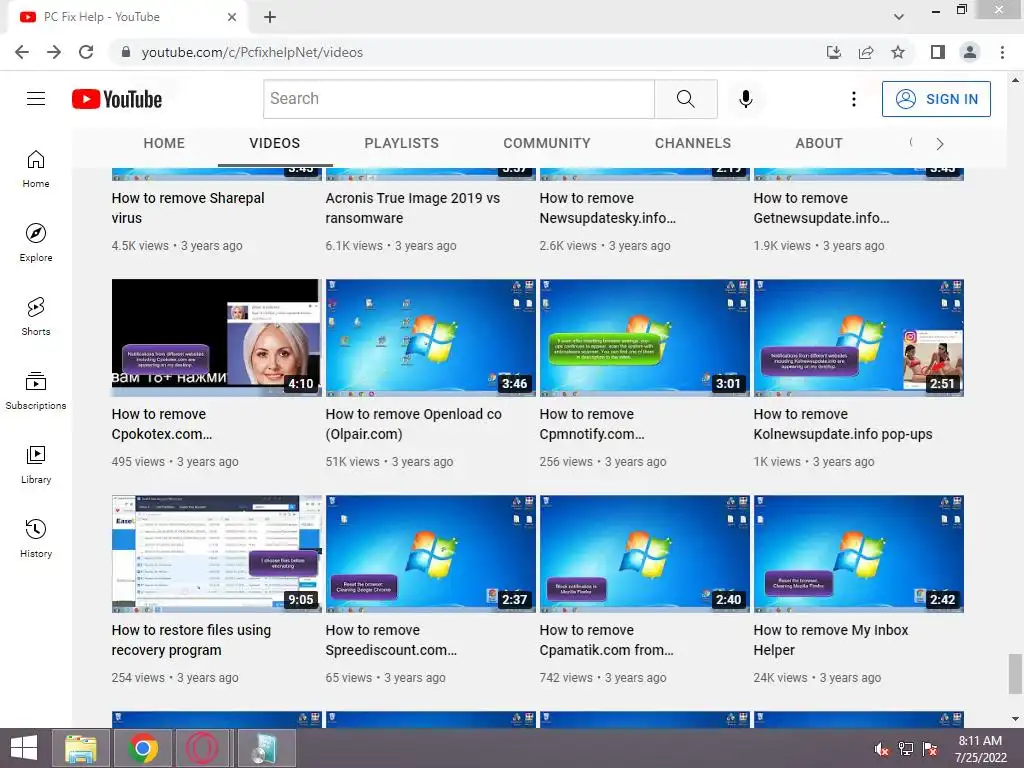Switch to the HOME channel tab
The height and width of the screenshot is (768, 1024).
click(x=164, y=143)
